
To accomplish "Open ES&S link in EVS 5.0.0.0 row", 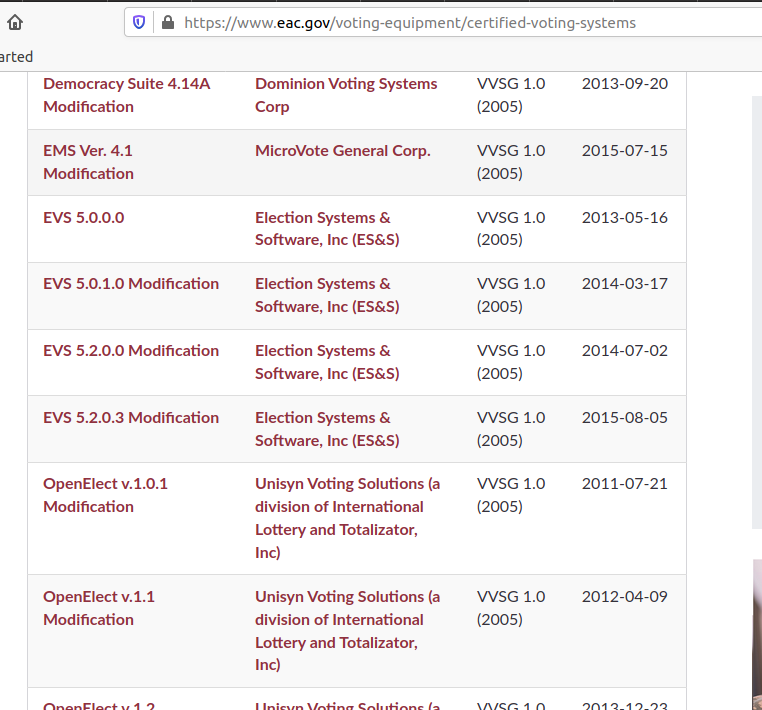I will pos(327,228).
